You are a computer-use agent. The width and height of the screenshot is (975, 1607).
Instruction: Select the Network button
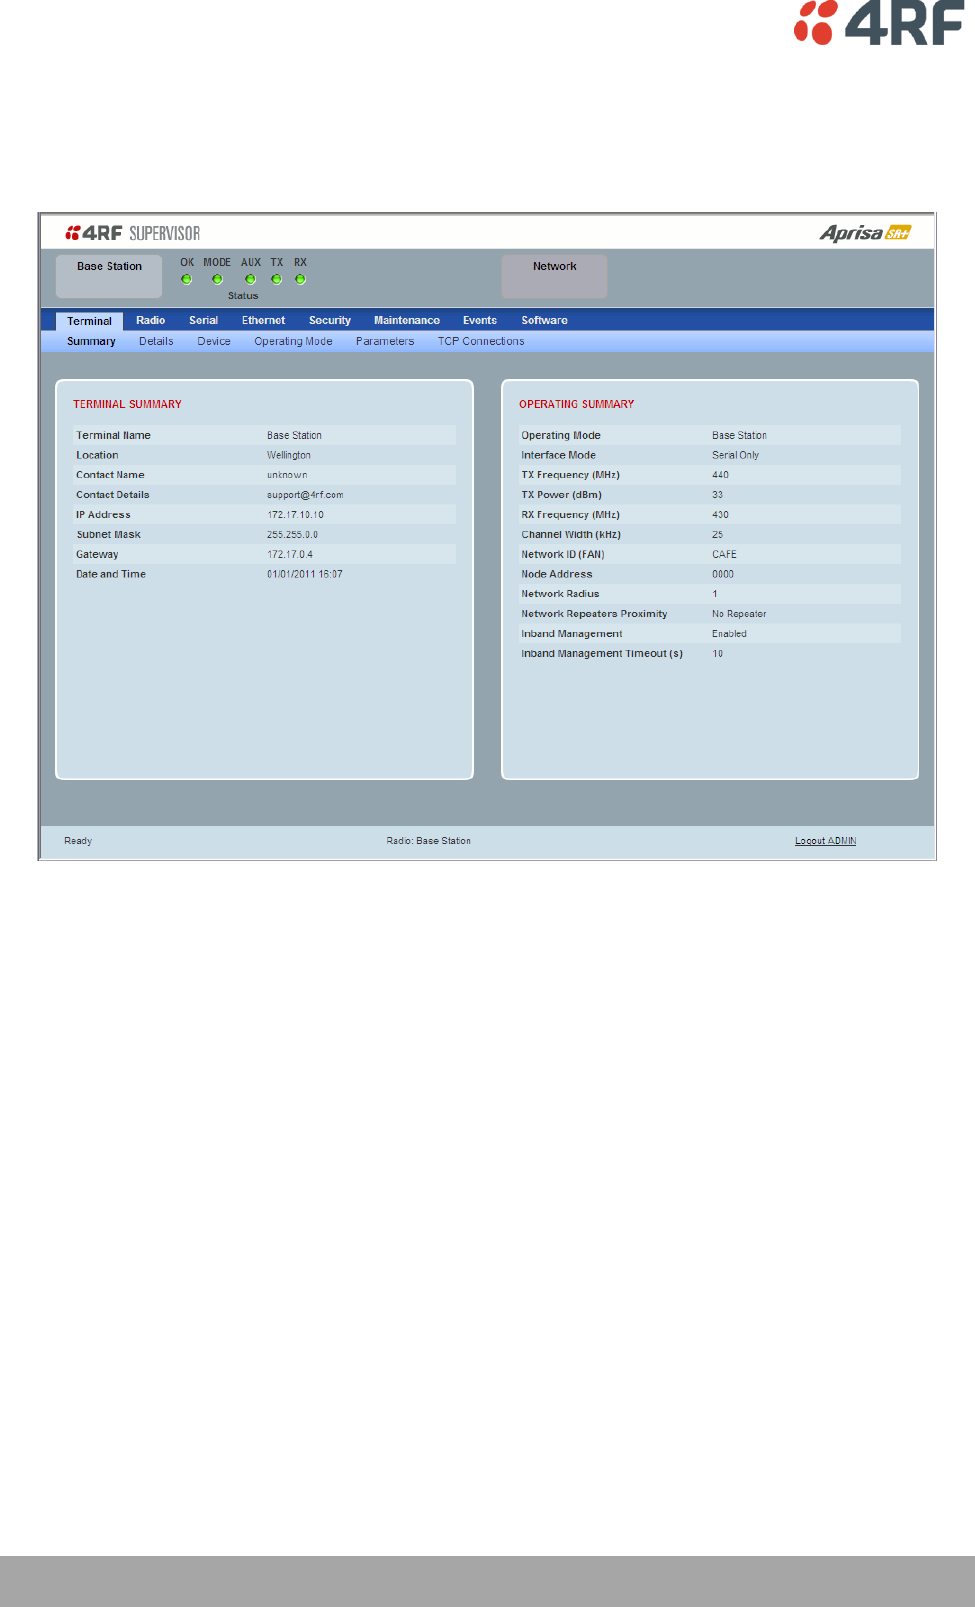point(554,276)
